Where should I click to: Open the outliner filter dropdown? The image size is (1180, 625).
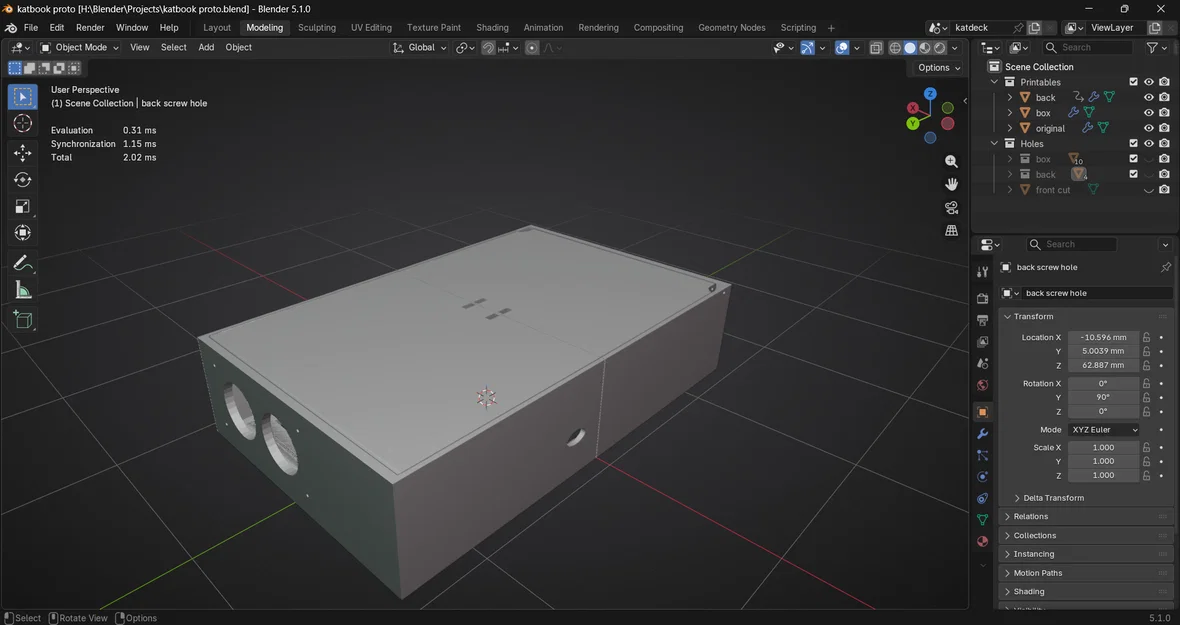[1156, 47]
